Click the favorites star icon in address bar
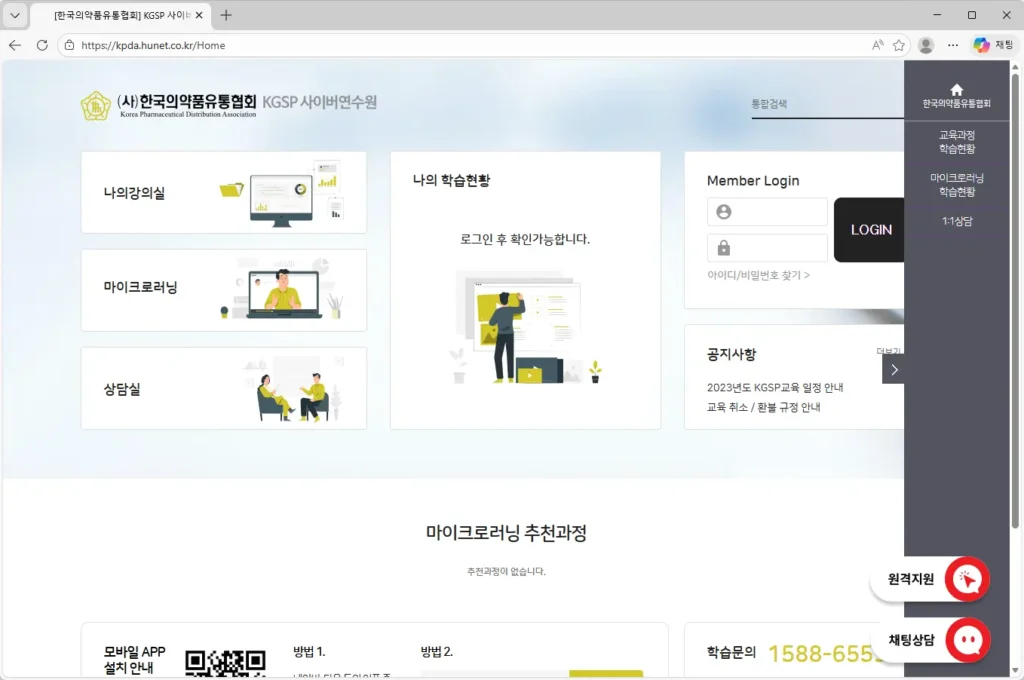Screen dimensions: 1024x680 point(899,45)
